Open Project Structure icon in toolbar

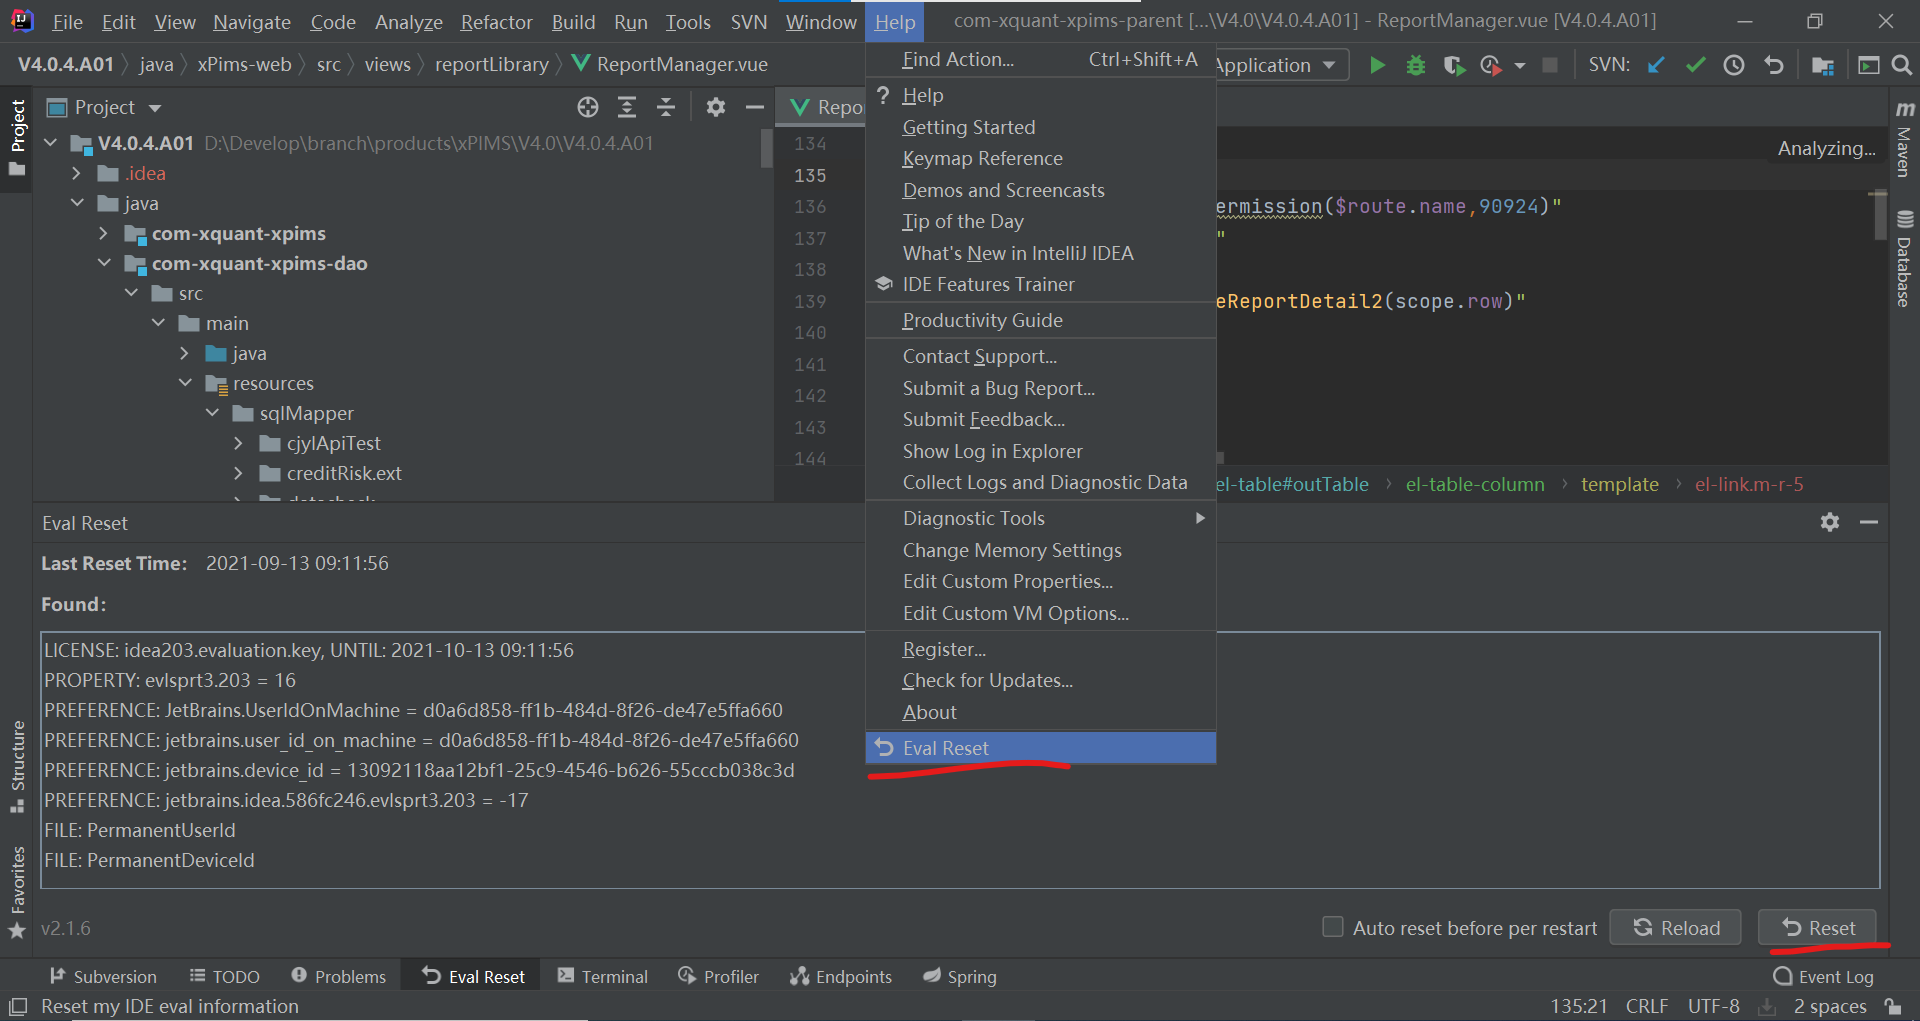tap(1823, 65)
